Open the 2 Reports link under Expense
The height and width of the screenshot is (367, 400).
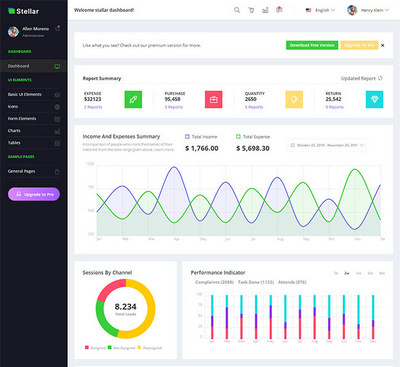click(x=93, y=107)
